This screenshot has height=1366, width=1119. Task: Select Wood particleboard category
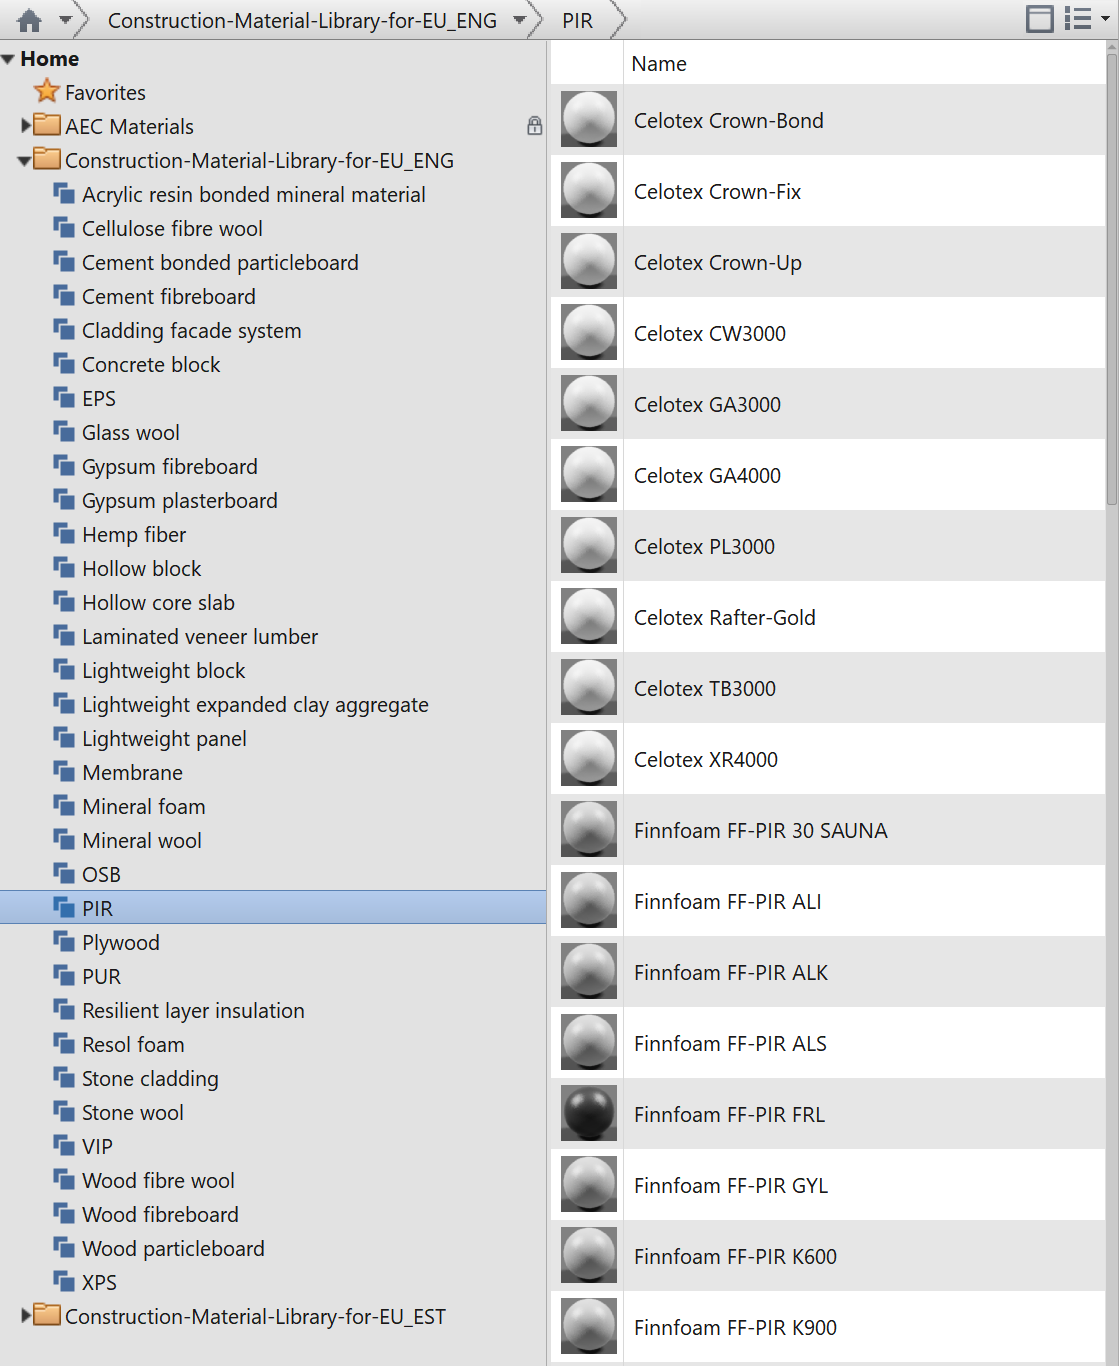click(173, 1249)
